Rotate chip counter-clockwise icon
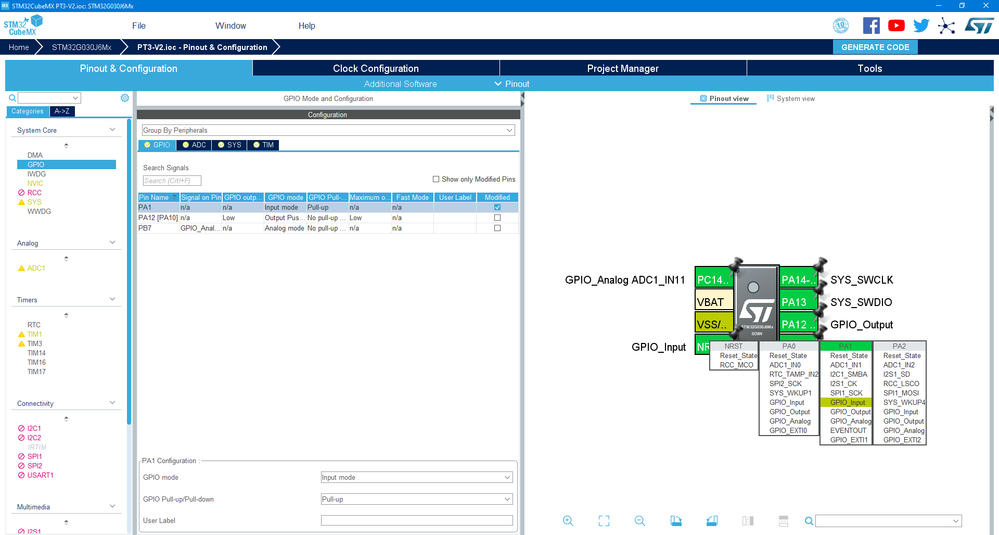The image size is (999, 535). click(712, 520)
